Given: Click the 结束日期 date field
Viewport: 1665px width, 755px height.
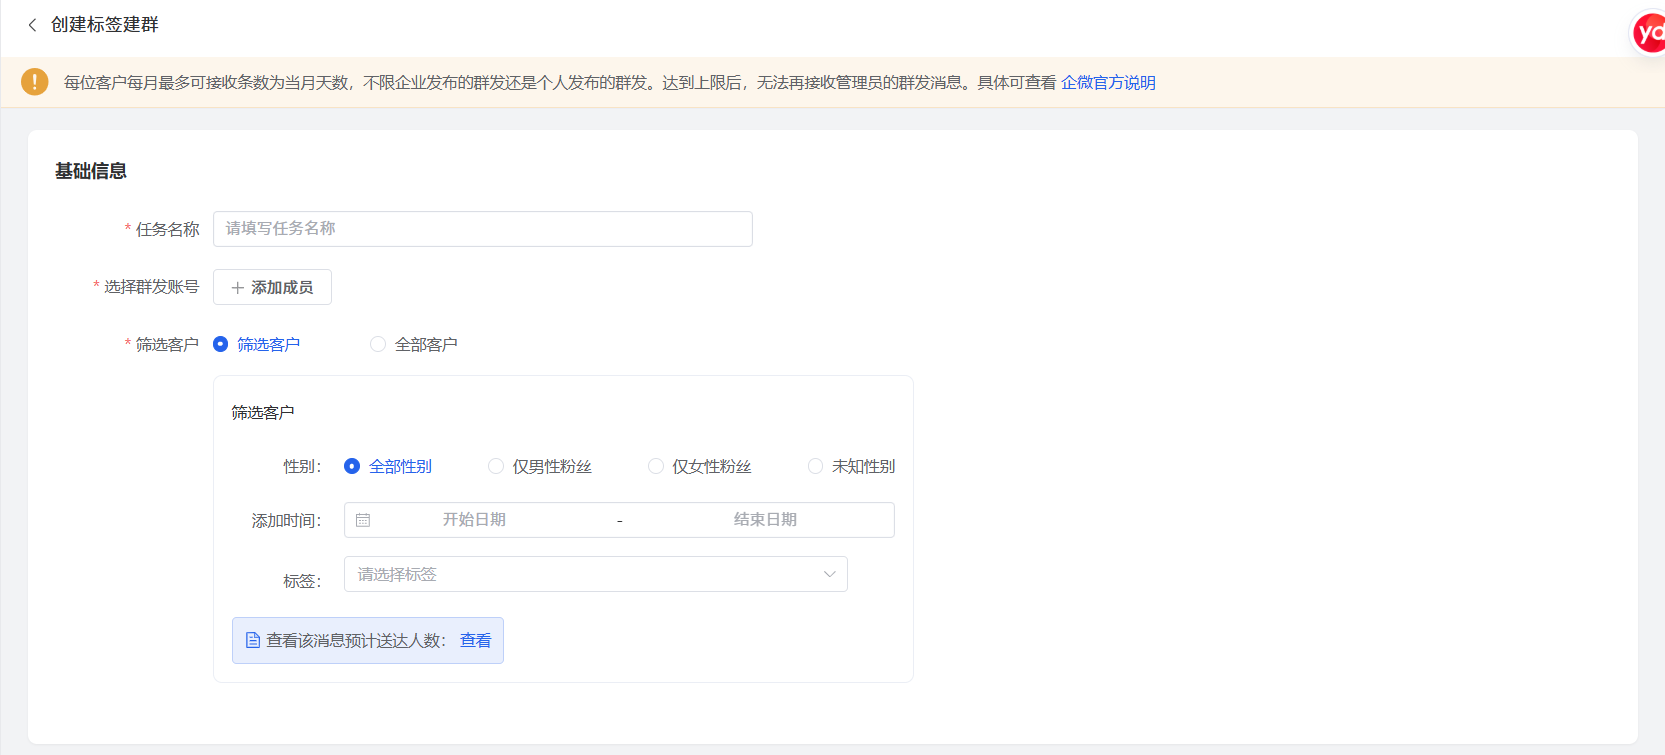Looking at the screenshot, I should point(765,520).
